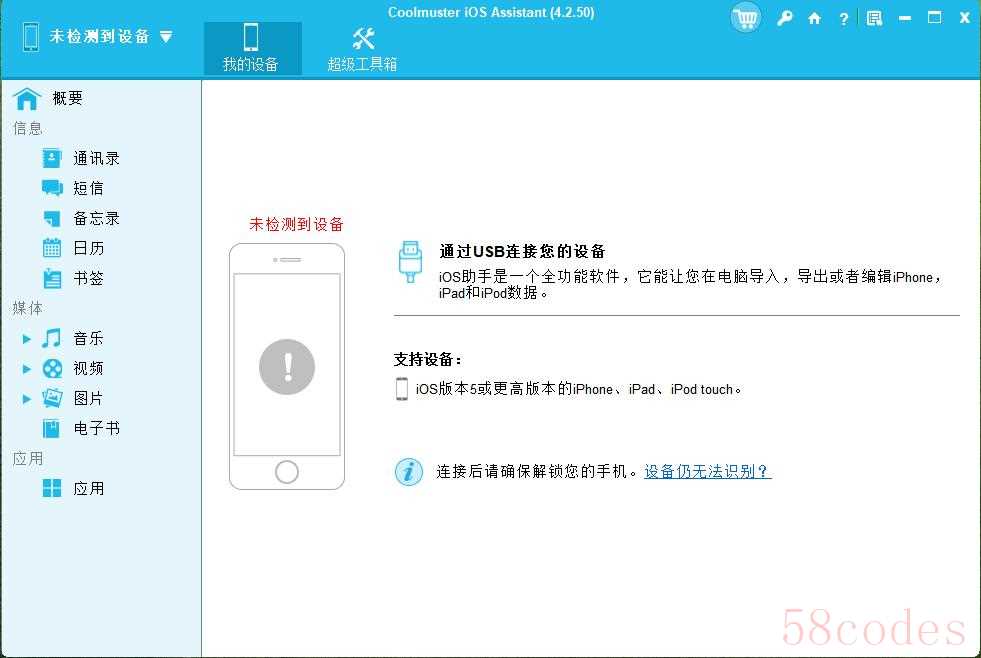The height and width of the screenshot is (658, 981).
Task: Click 支持设备: label
Action: coord(428,360)
